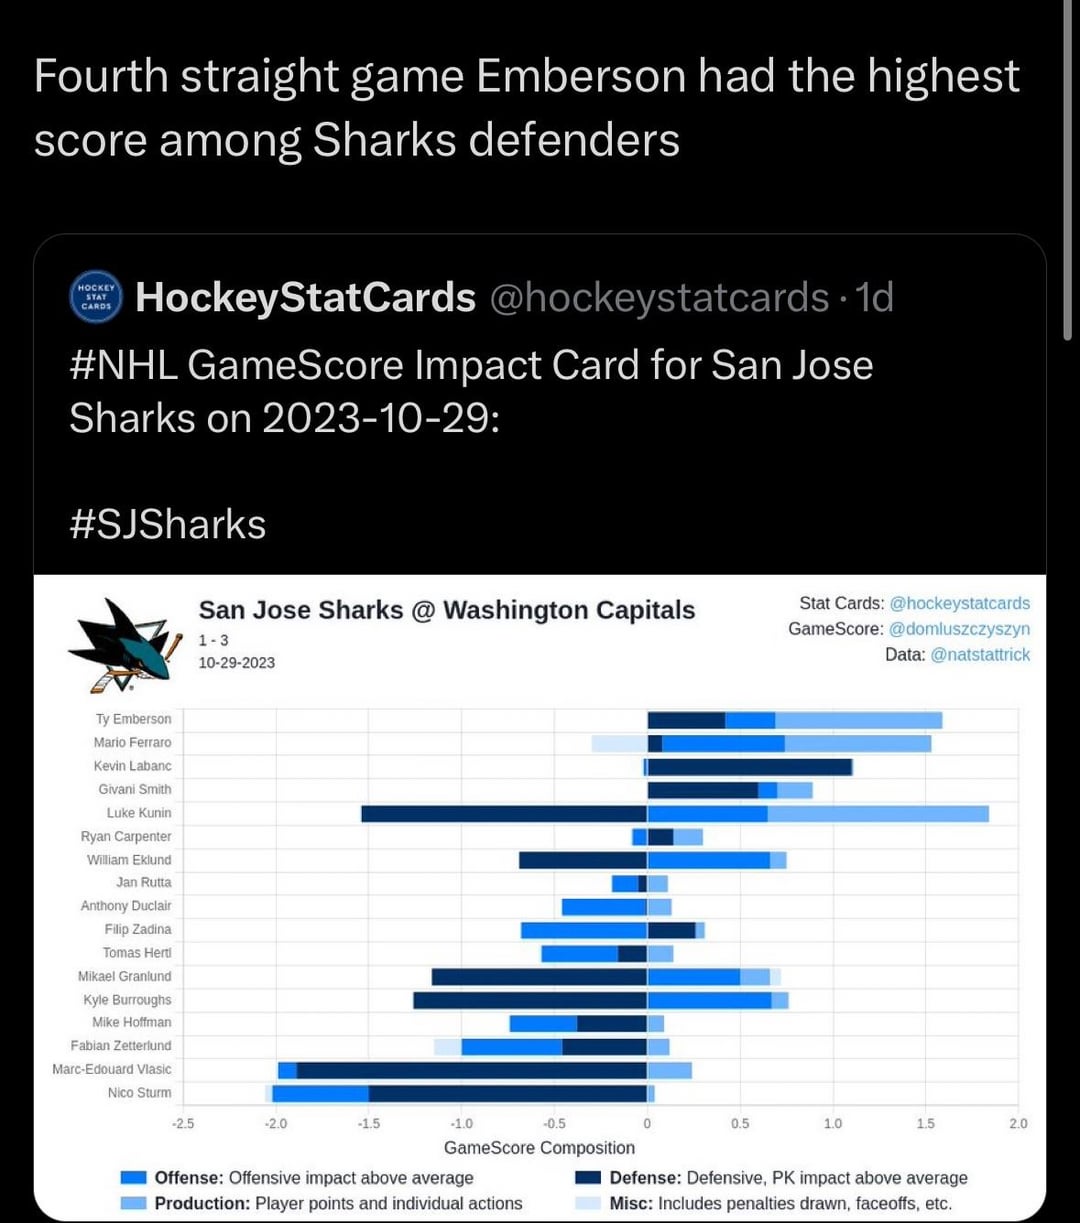Click the Ty Emberson player label
Viewport: 1080px width, 1223px height.
click(x=133, y=719)
